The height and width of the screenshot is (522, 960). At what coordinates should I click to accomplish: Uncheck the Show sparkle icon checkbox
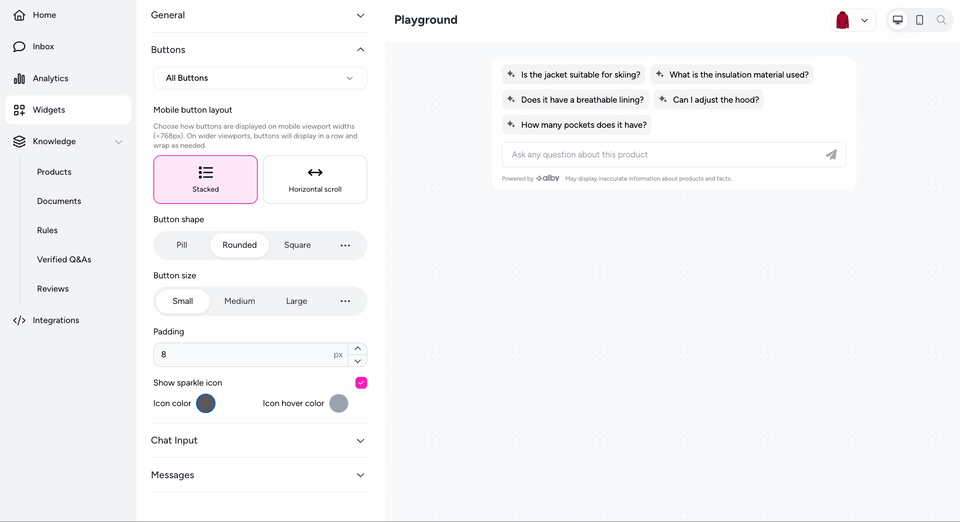[361, 382]
